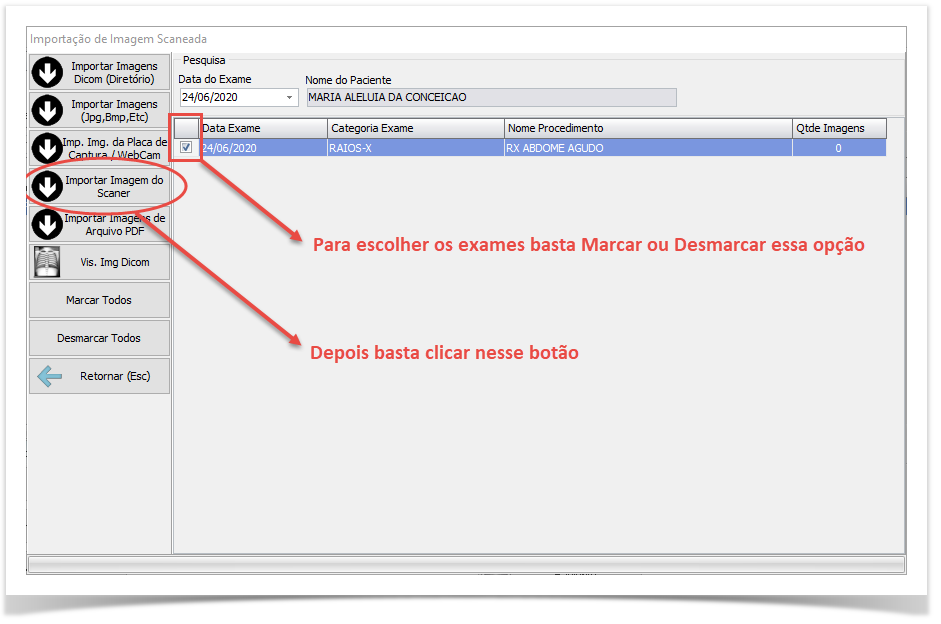941x624 pixels.
Task: Click the Data do Exame date field
Action: click(x=230, y=98)
